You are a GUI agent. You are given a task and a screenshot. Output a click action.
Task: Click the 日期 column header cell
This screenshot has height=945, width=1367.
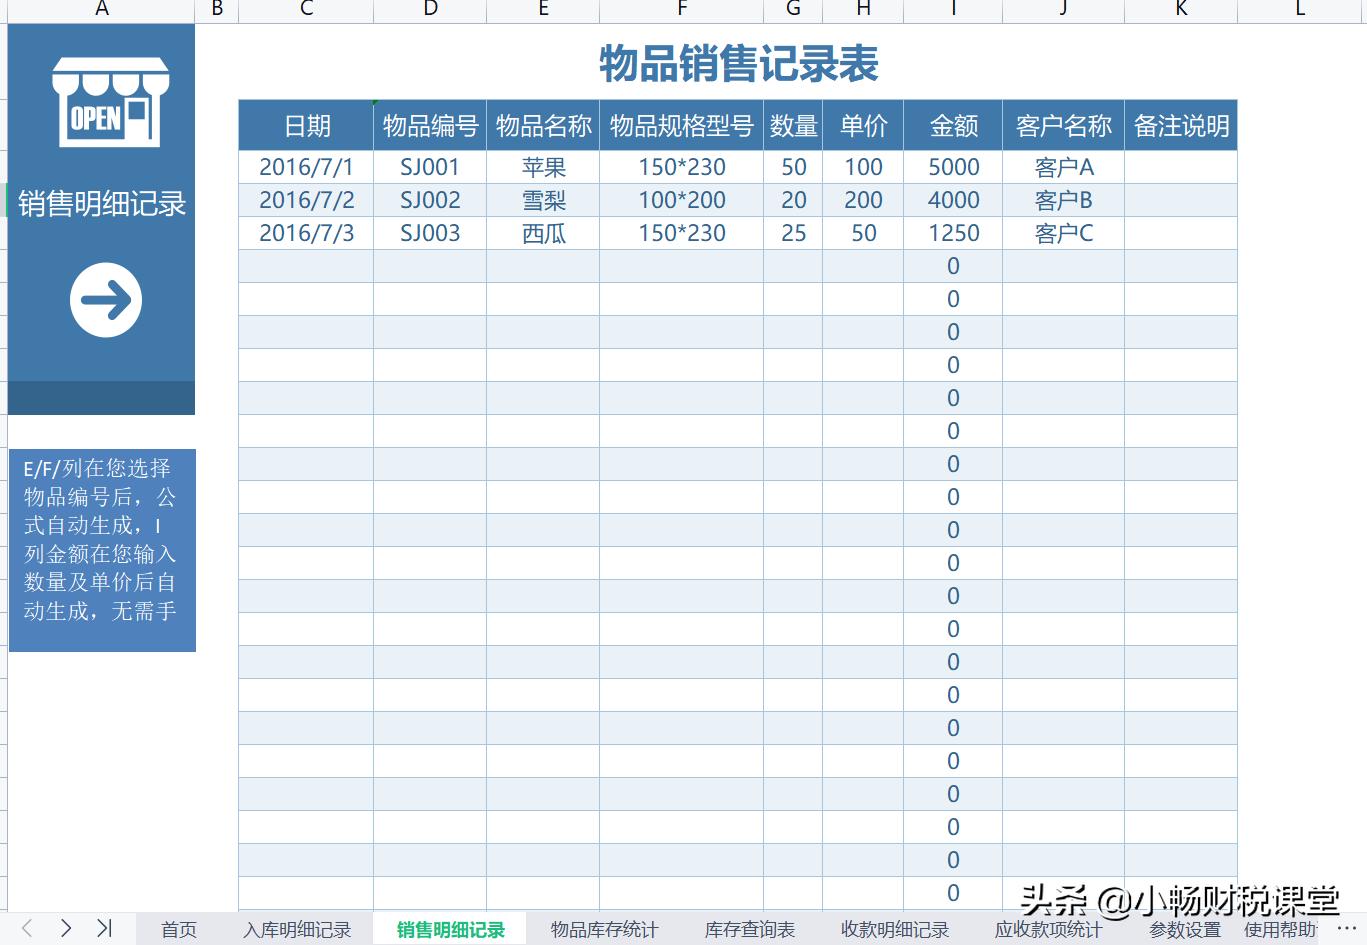pos(305,125)
